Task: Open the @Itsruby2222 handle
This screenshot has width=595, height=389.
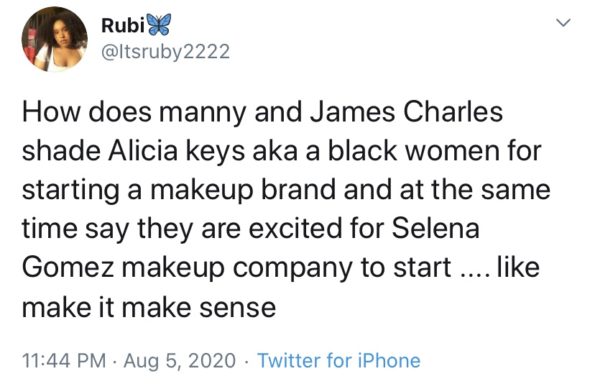Action: (165, 52)
